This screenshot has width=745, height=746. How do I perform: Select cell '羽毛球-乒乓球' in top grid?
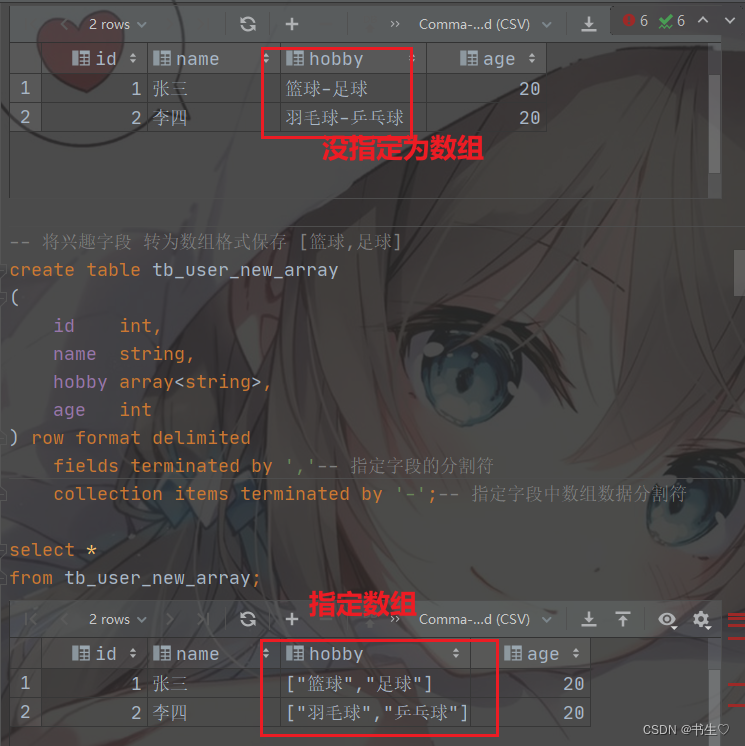pos(353,118)
